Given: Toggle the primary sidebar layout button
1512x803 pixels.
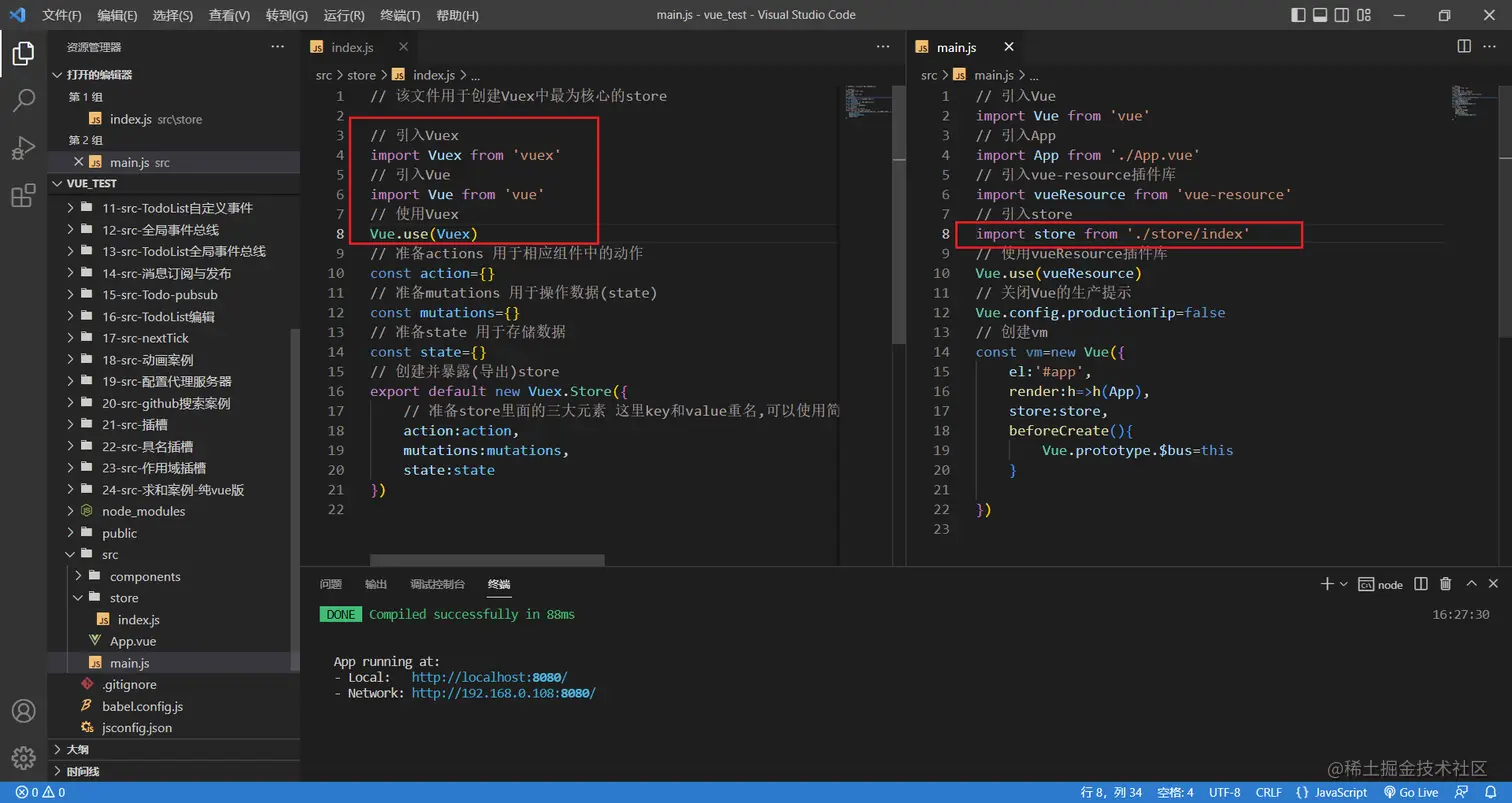Looking at the screenshot, I should 1298,15.
